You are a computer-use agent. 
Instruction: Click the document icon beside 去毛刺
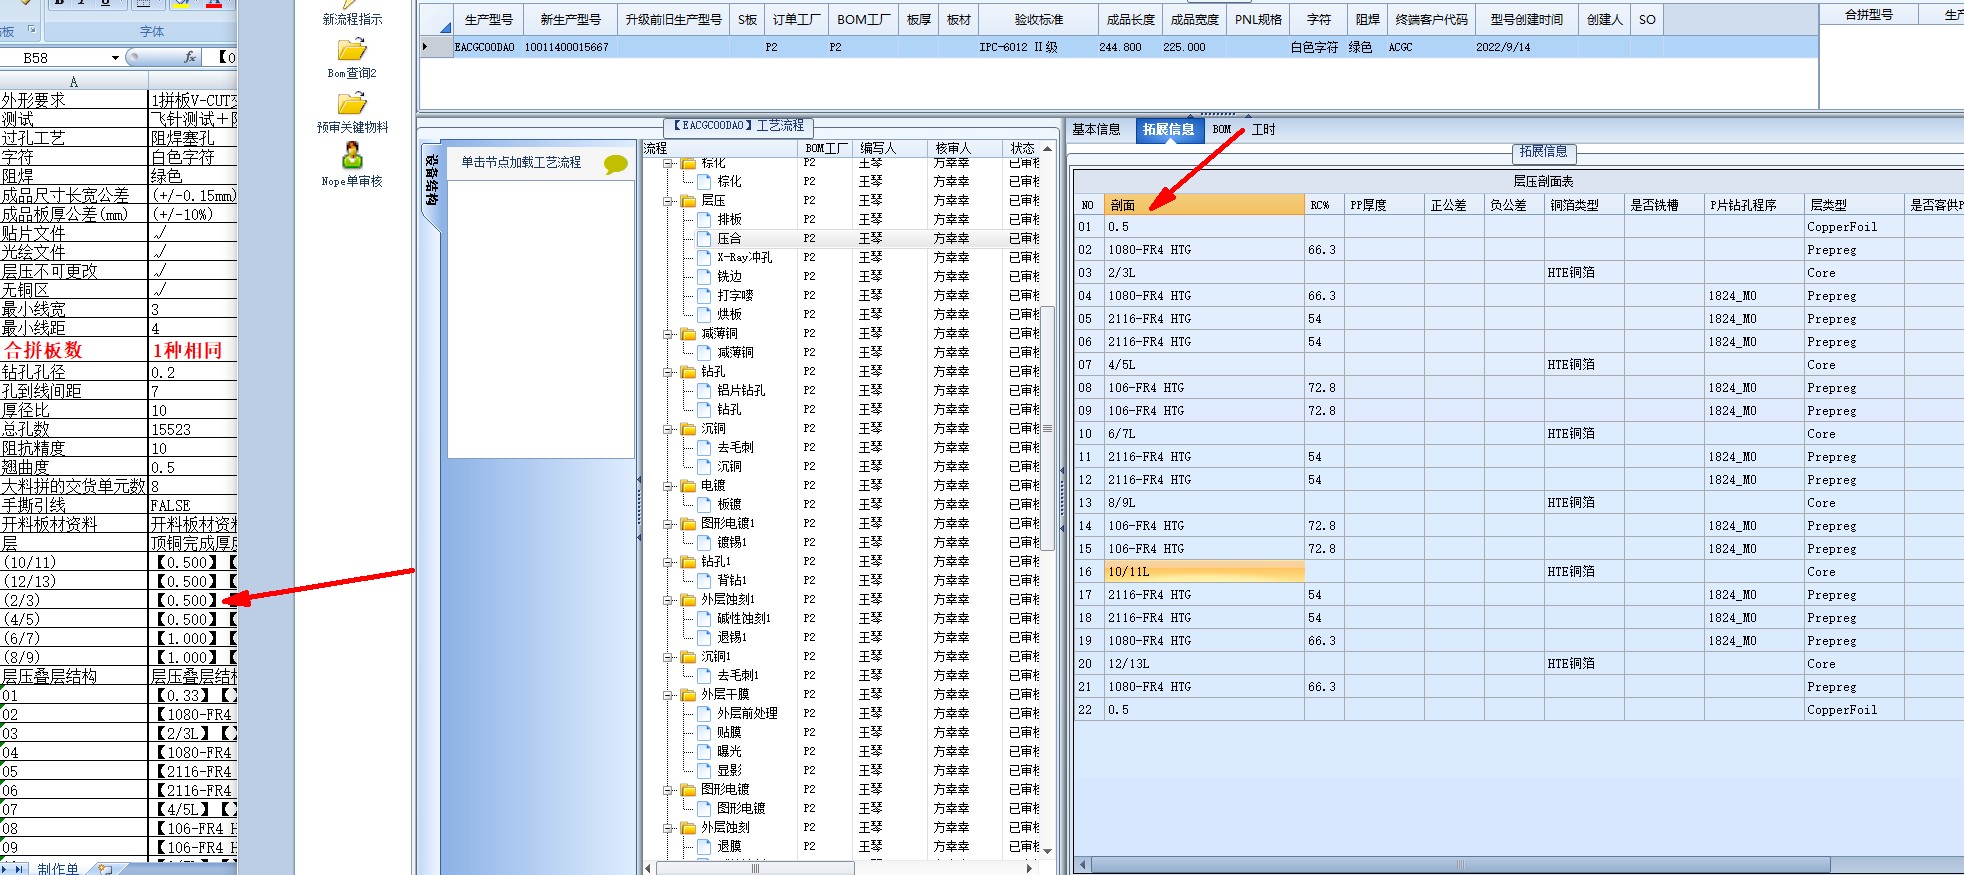(703, 447)
